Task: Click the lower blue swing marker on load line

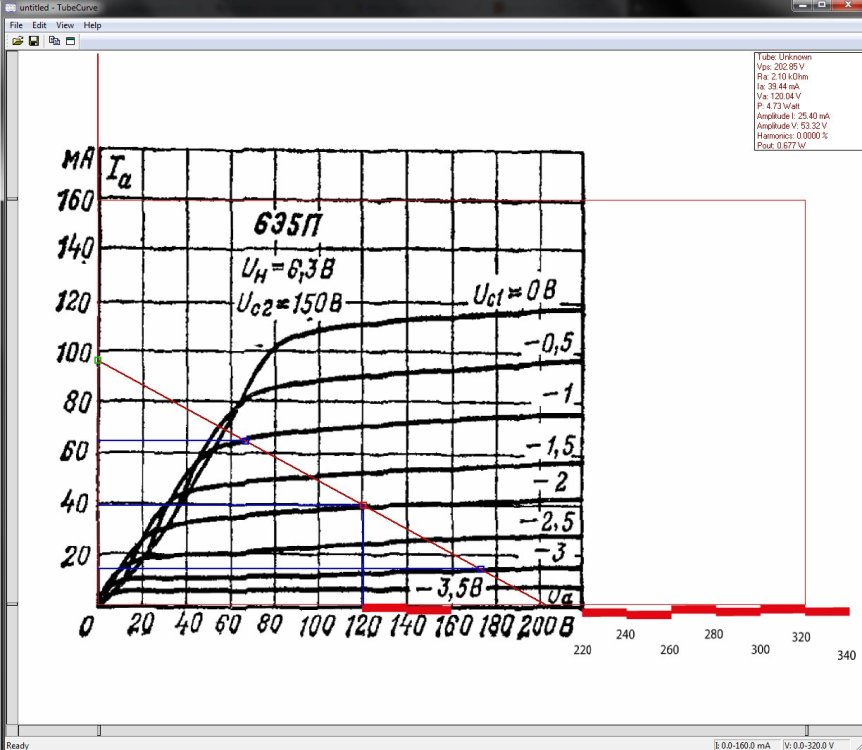Action: [x=481, y=569]
